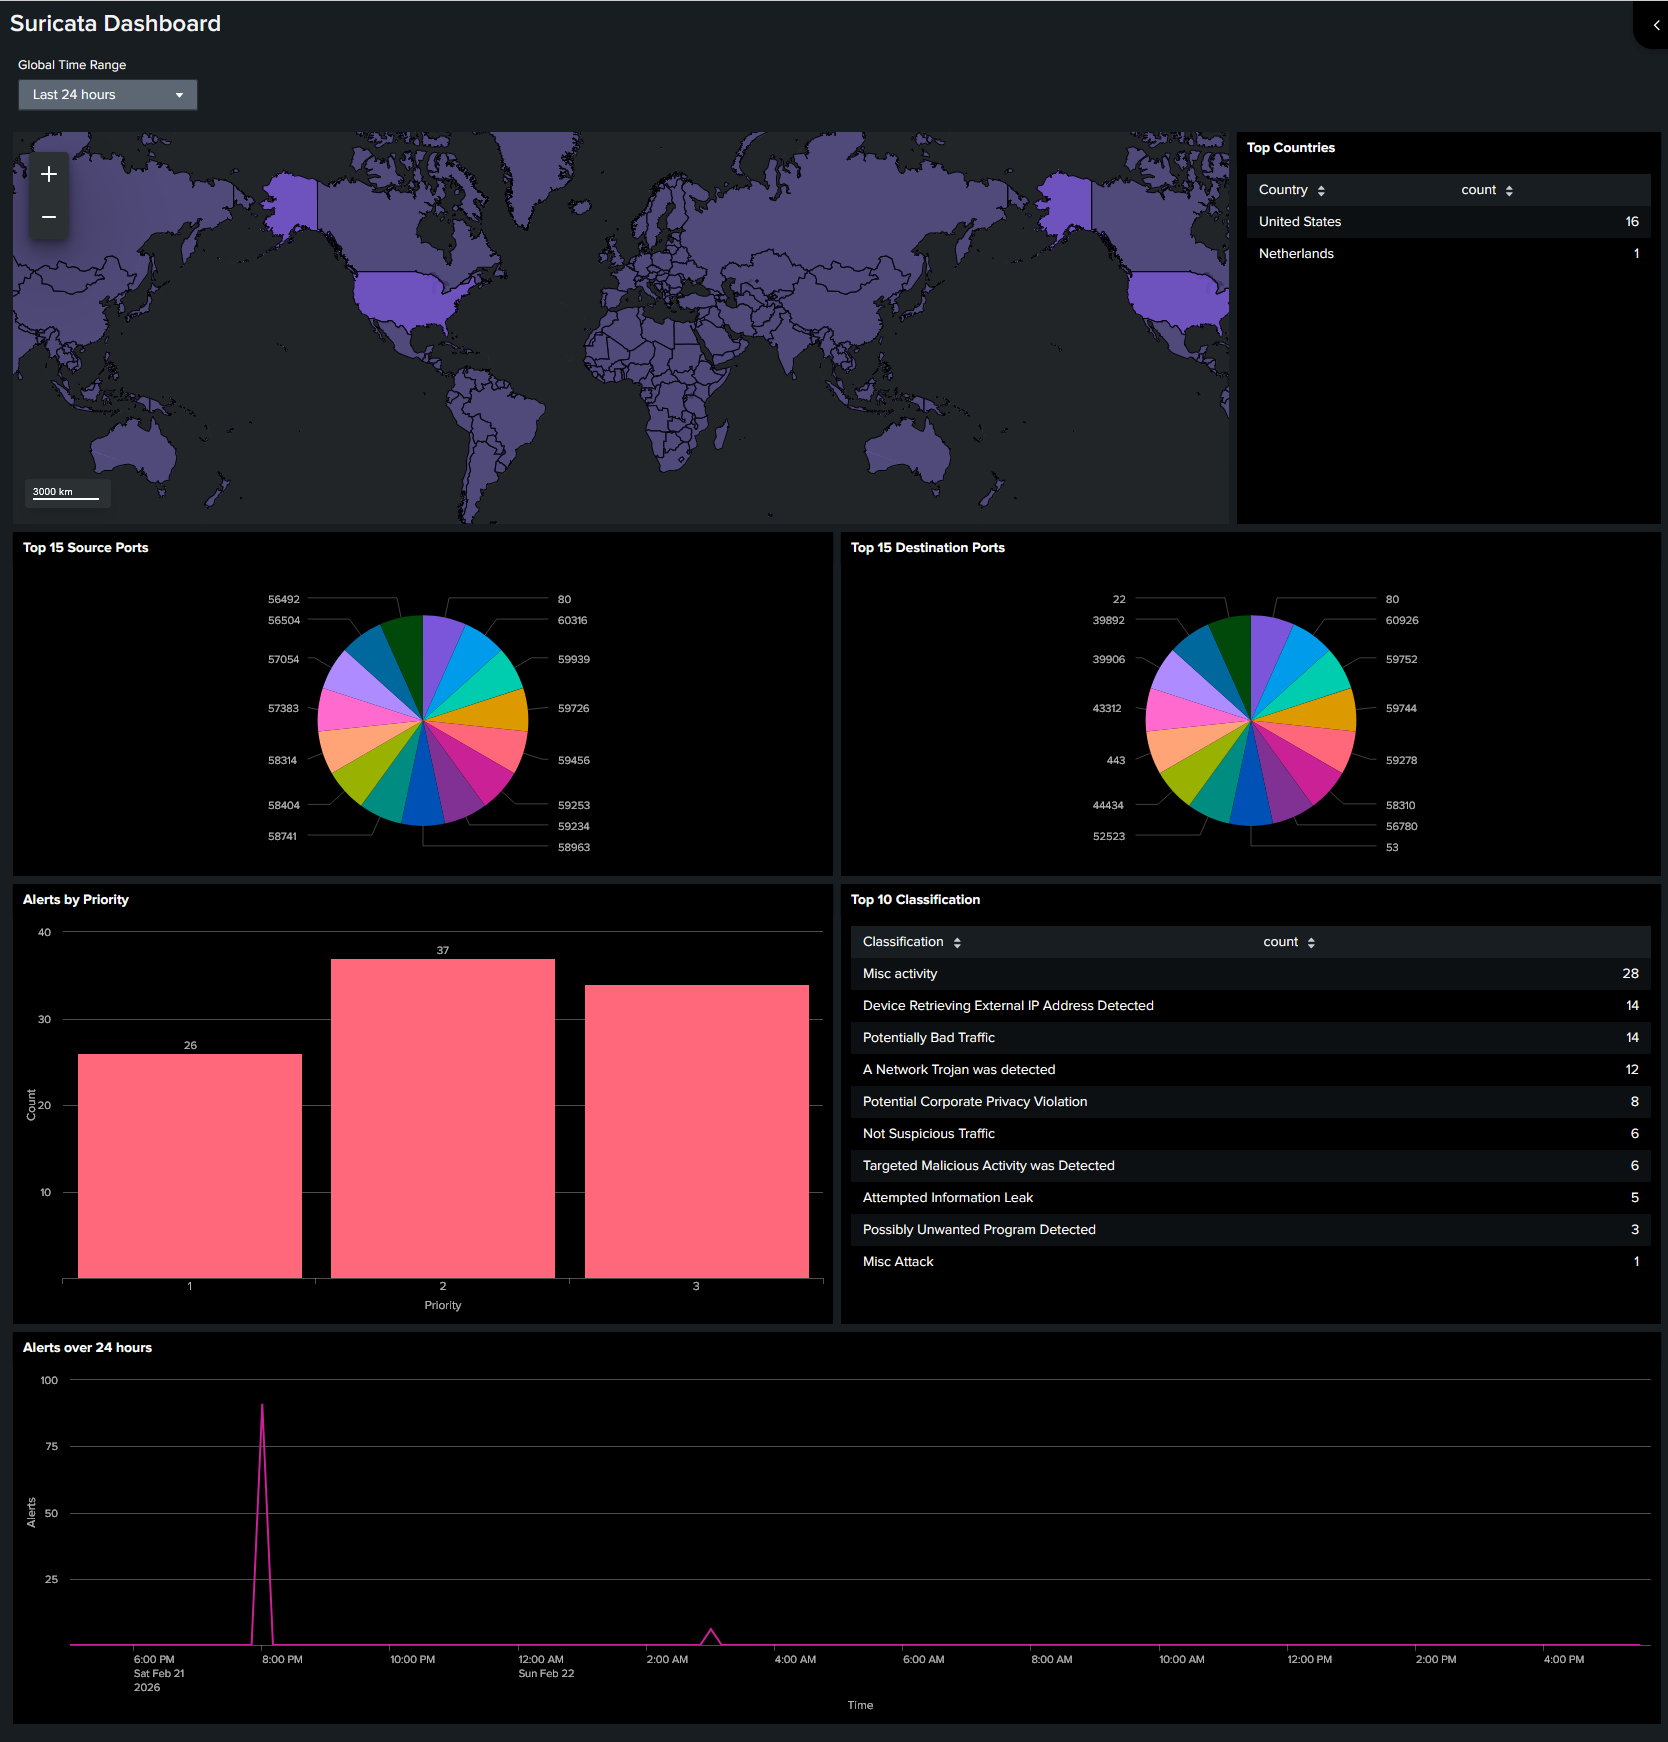The width and height of the screenshot is (1668, 1742).
Task: Click the Suricata Dashboard title
Action: pyautogui.click(x=115, y=23)
